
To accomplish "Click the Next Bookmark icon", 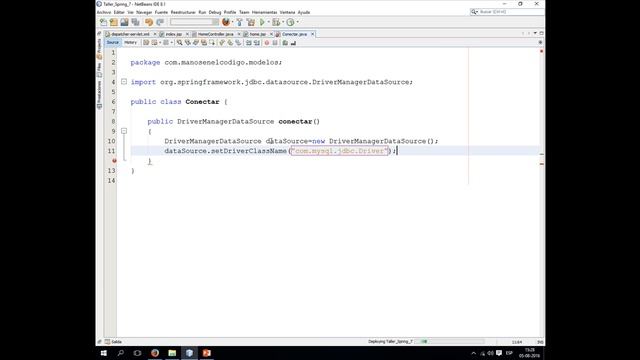I will click(x=230, y=42).
